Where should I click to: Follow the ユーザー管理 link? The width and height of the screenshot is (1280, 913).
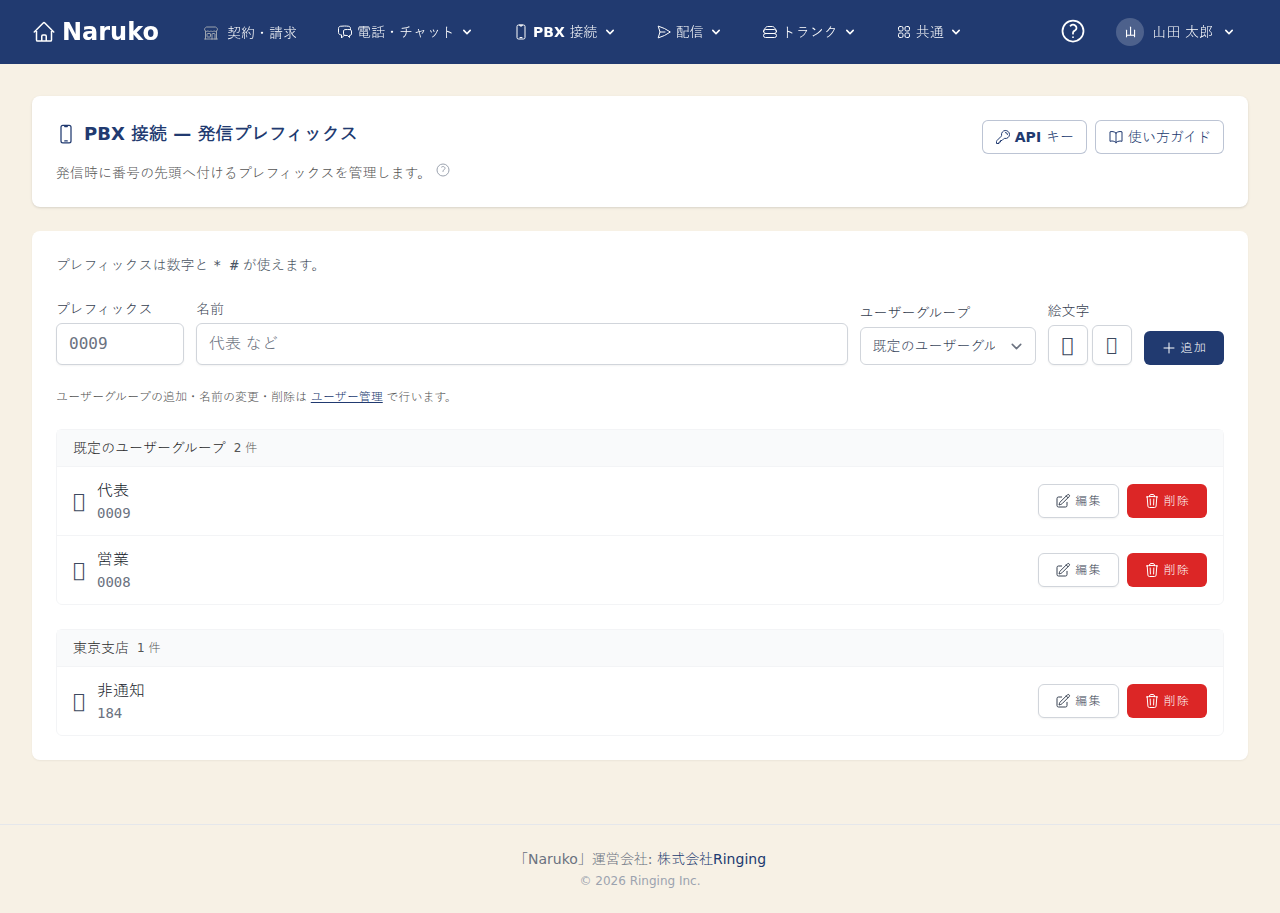(x=347, y=397)
